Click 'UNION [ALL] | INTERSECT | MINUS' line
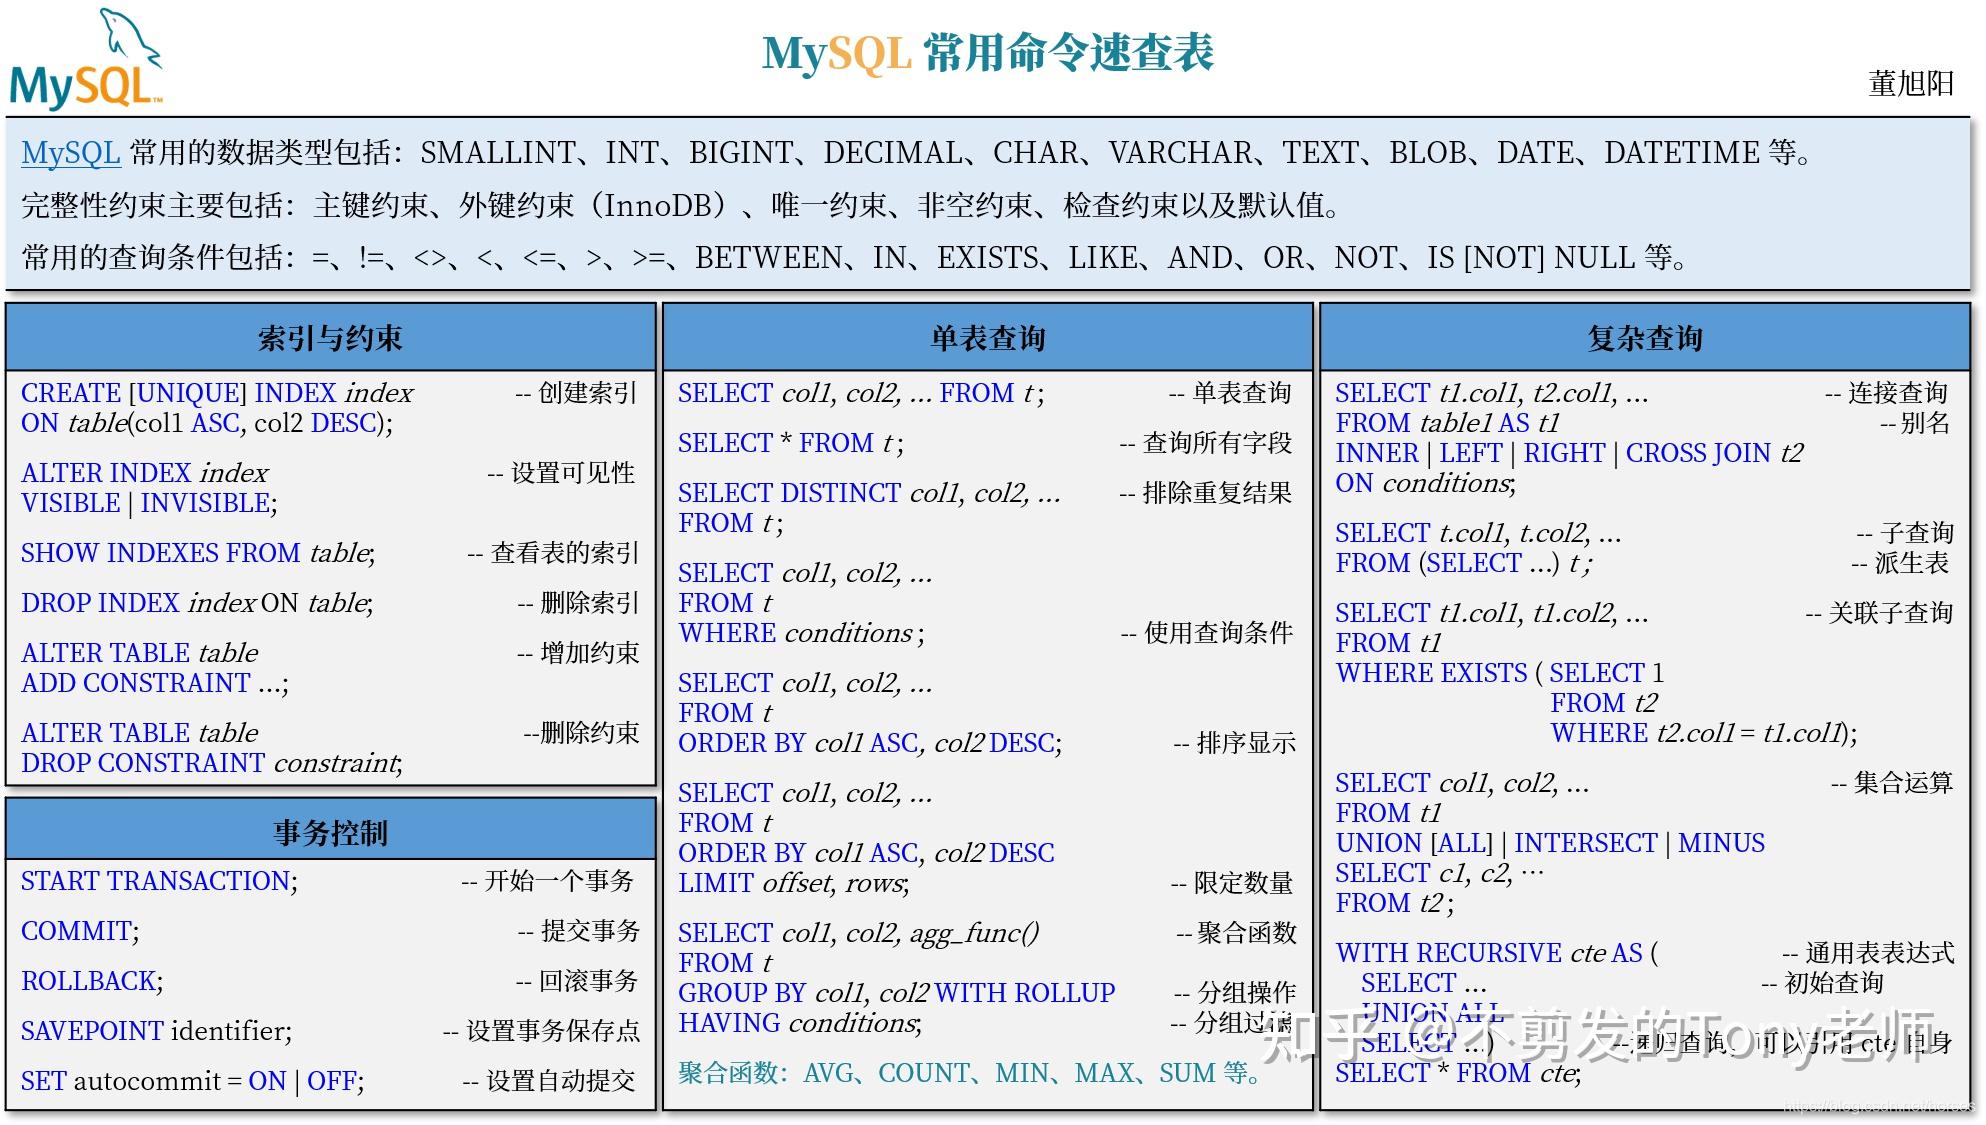1986x1125 pixels. 1550,843
